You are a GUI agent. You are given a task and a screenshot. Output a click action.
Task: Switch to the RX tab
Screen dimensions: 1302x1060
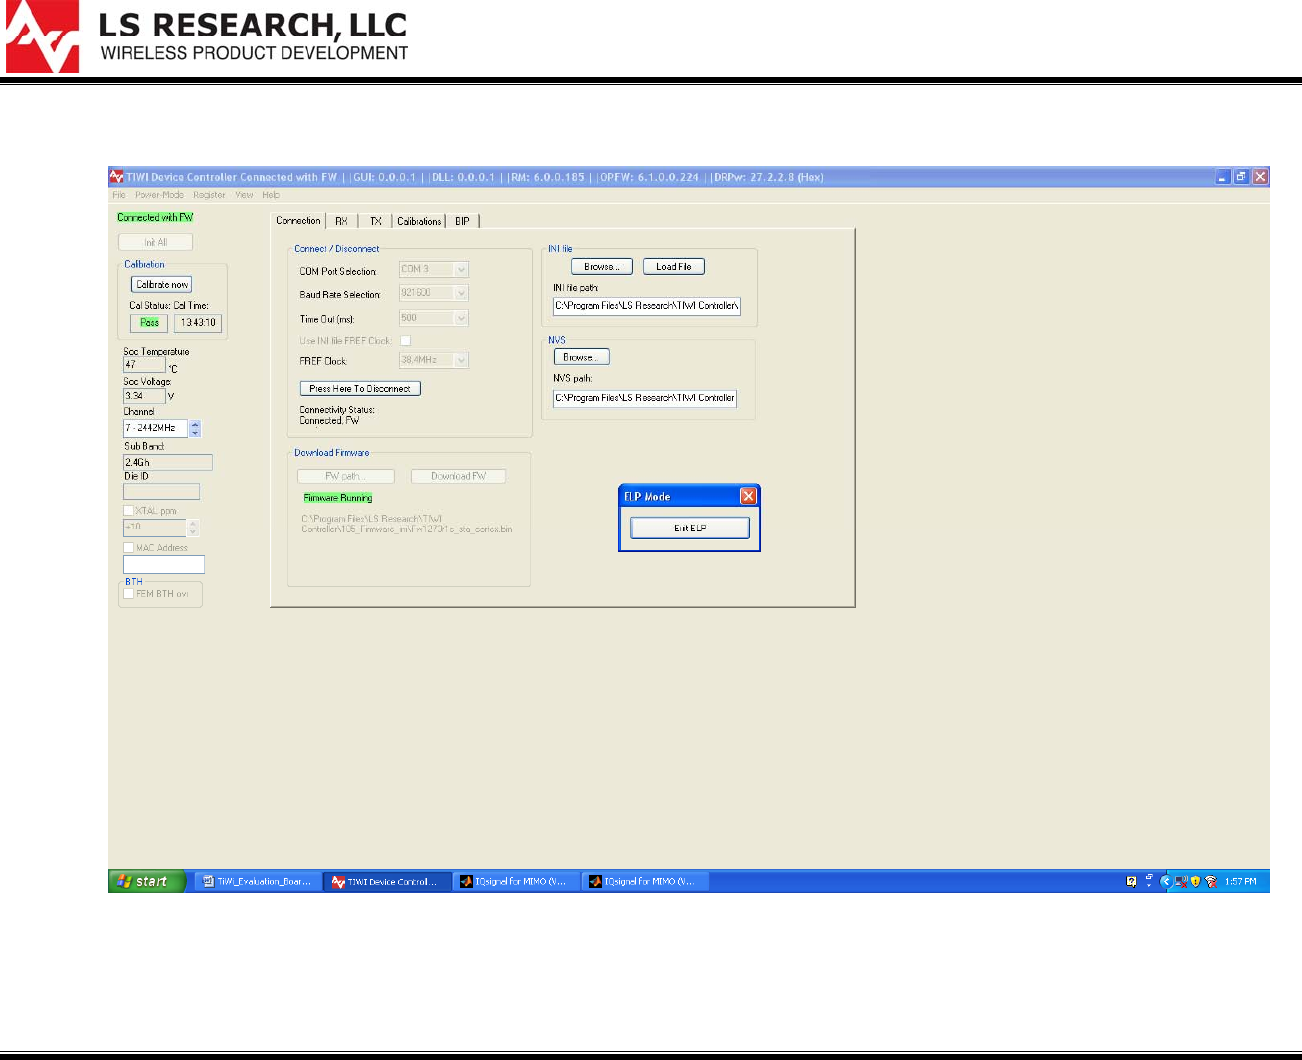(342, 221)
